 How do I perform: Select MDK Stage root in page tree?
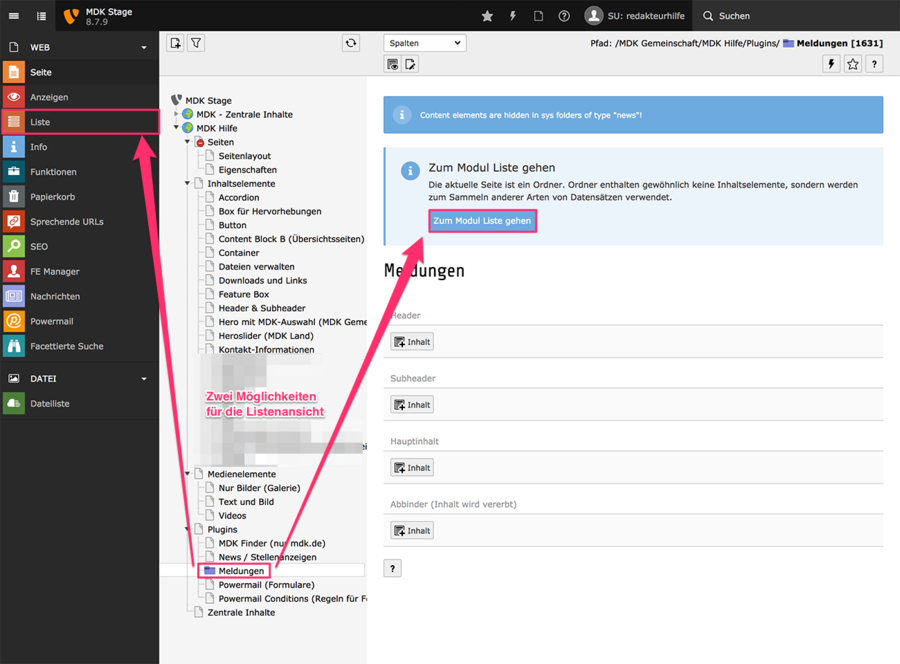click(x=208, y=100)
